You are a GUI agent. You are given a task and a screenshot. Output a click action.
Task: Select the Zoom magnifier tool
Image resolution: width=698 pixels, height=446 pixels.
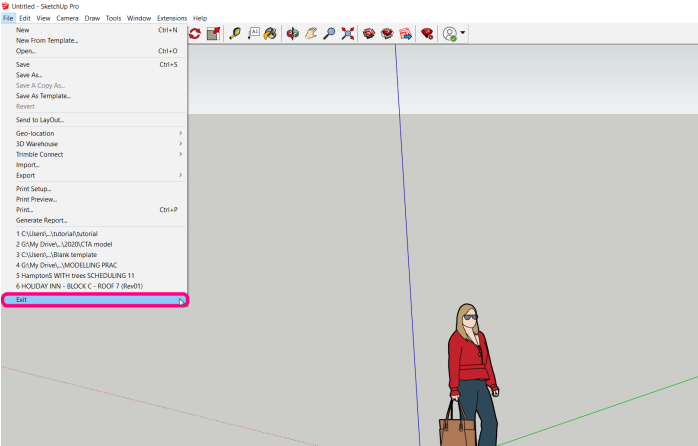click(329, 33)
